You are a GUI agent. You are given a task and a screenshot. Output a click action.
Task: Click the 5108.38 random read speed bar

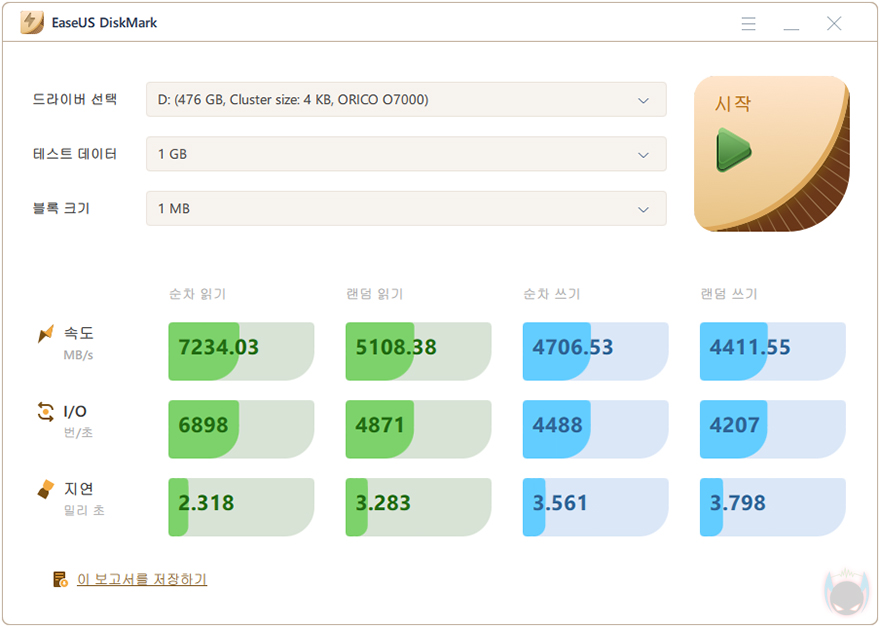419,351
